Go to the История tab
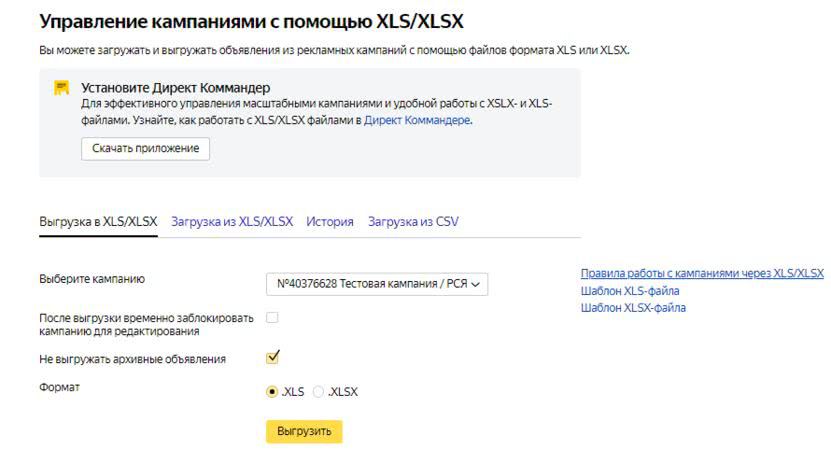Screen dimensions: 831x450 [x=330, y=222]
